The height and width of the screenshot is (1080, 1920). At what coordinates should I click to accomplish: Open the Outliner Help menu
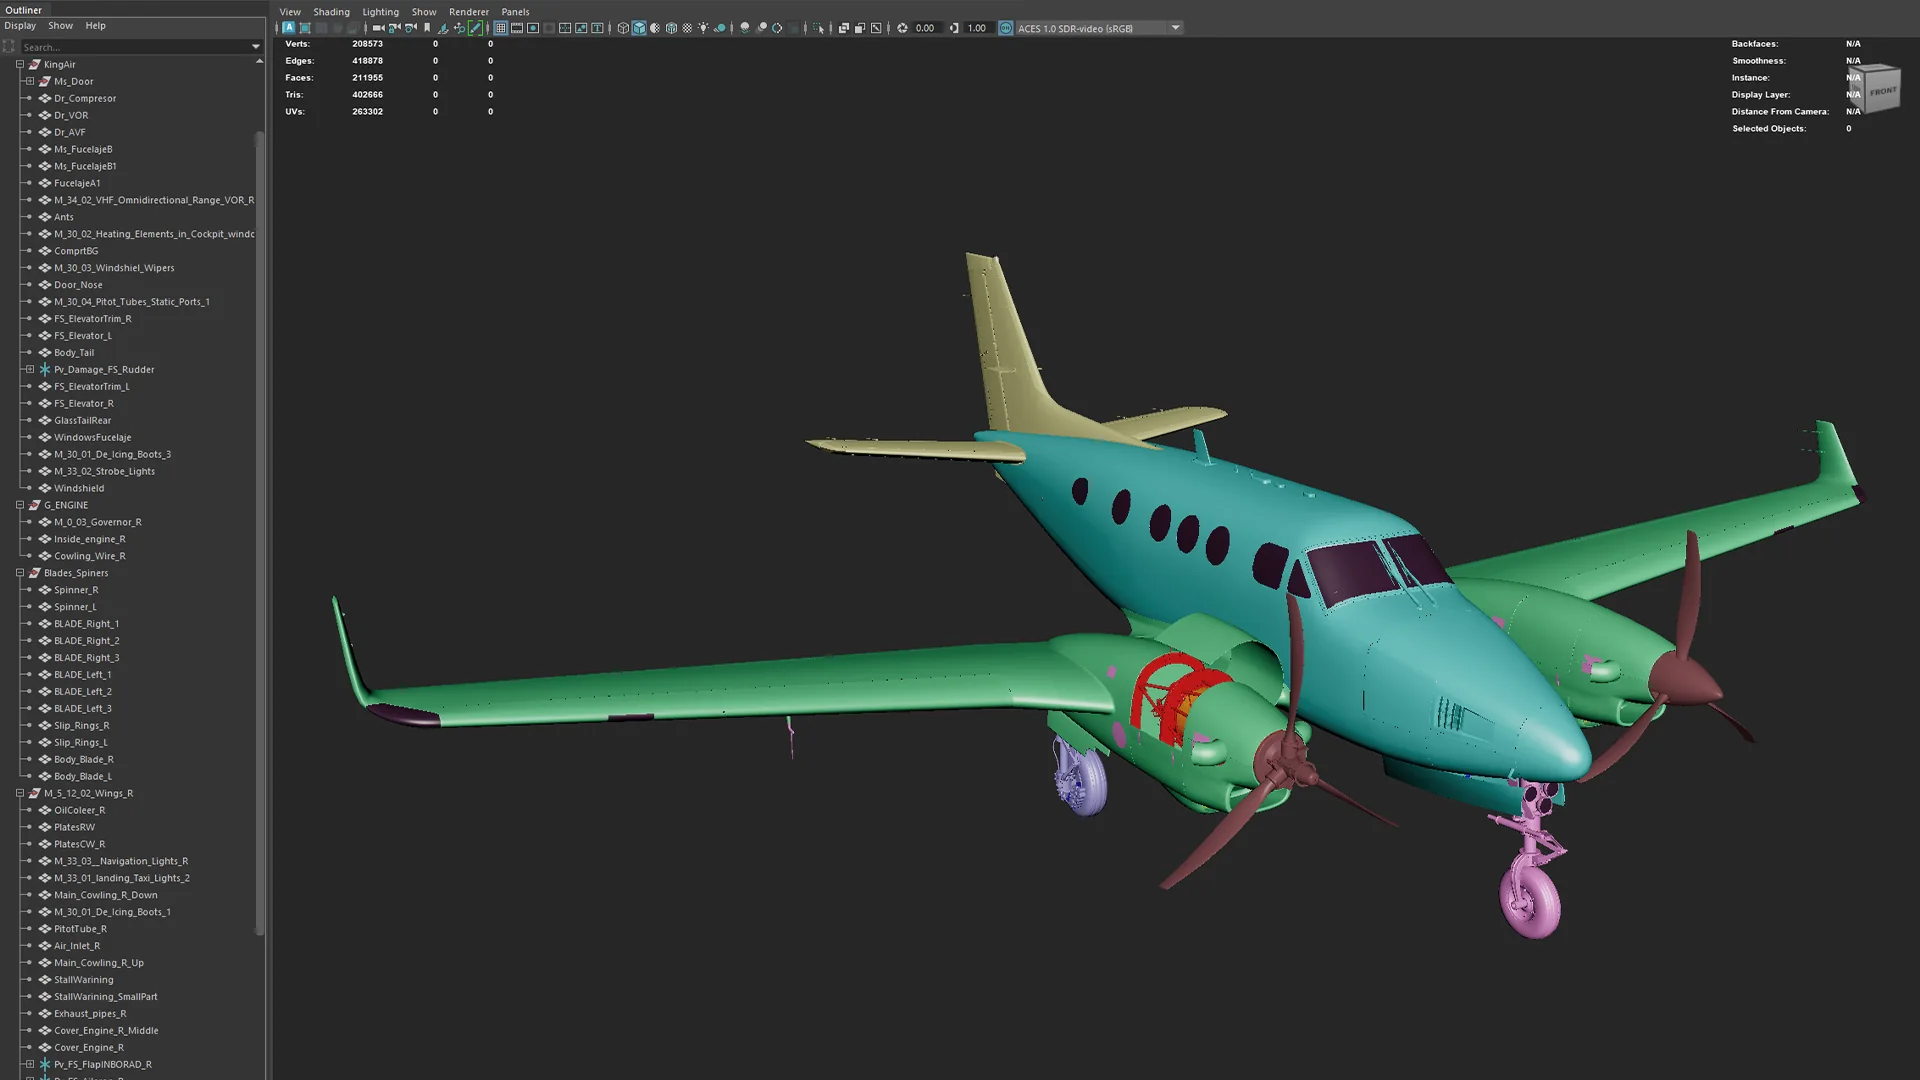95,26
